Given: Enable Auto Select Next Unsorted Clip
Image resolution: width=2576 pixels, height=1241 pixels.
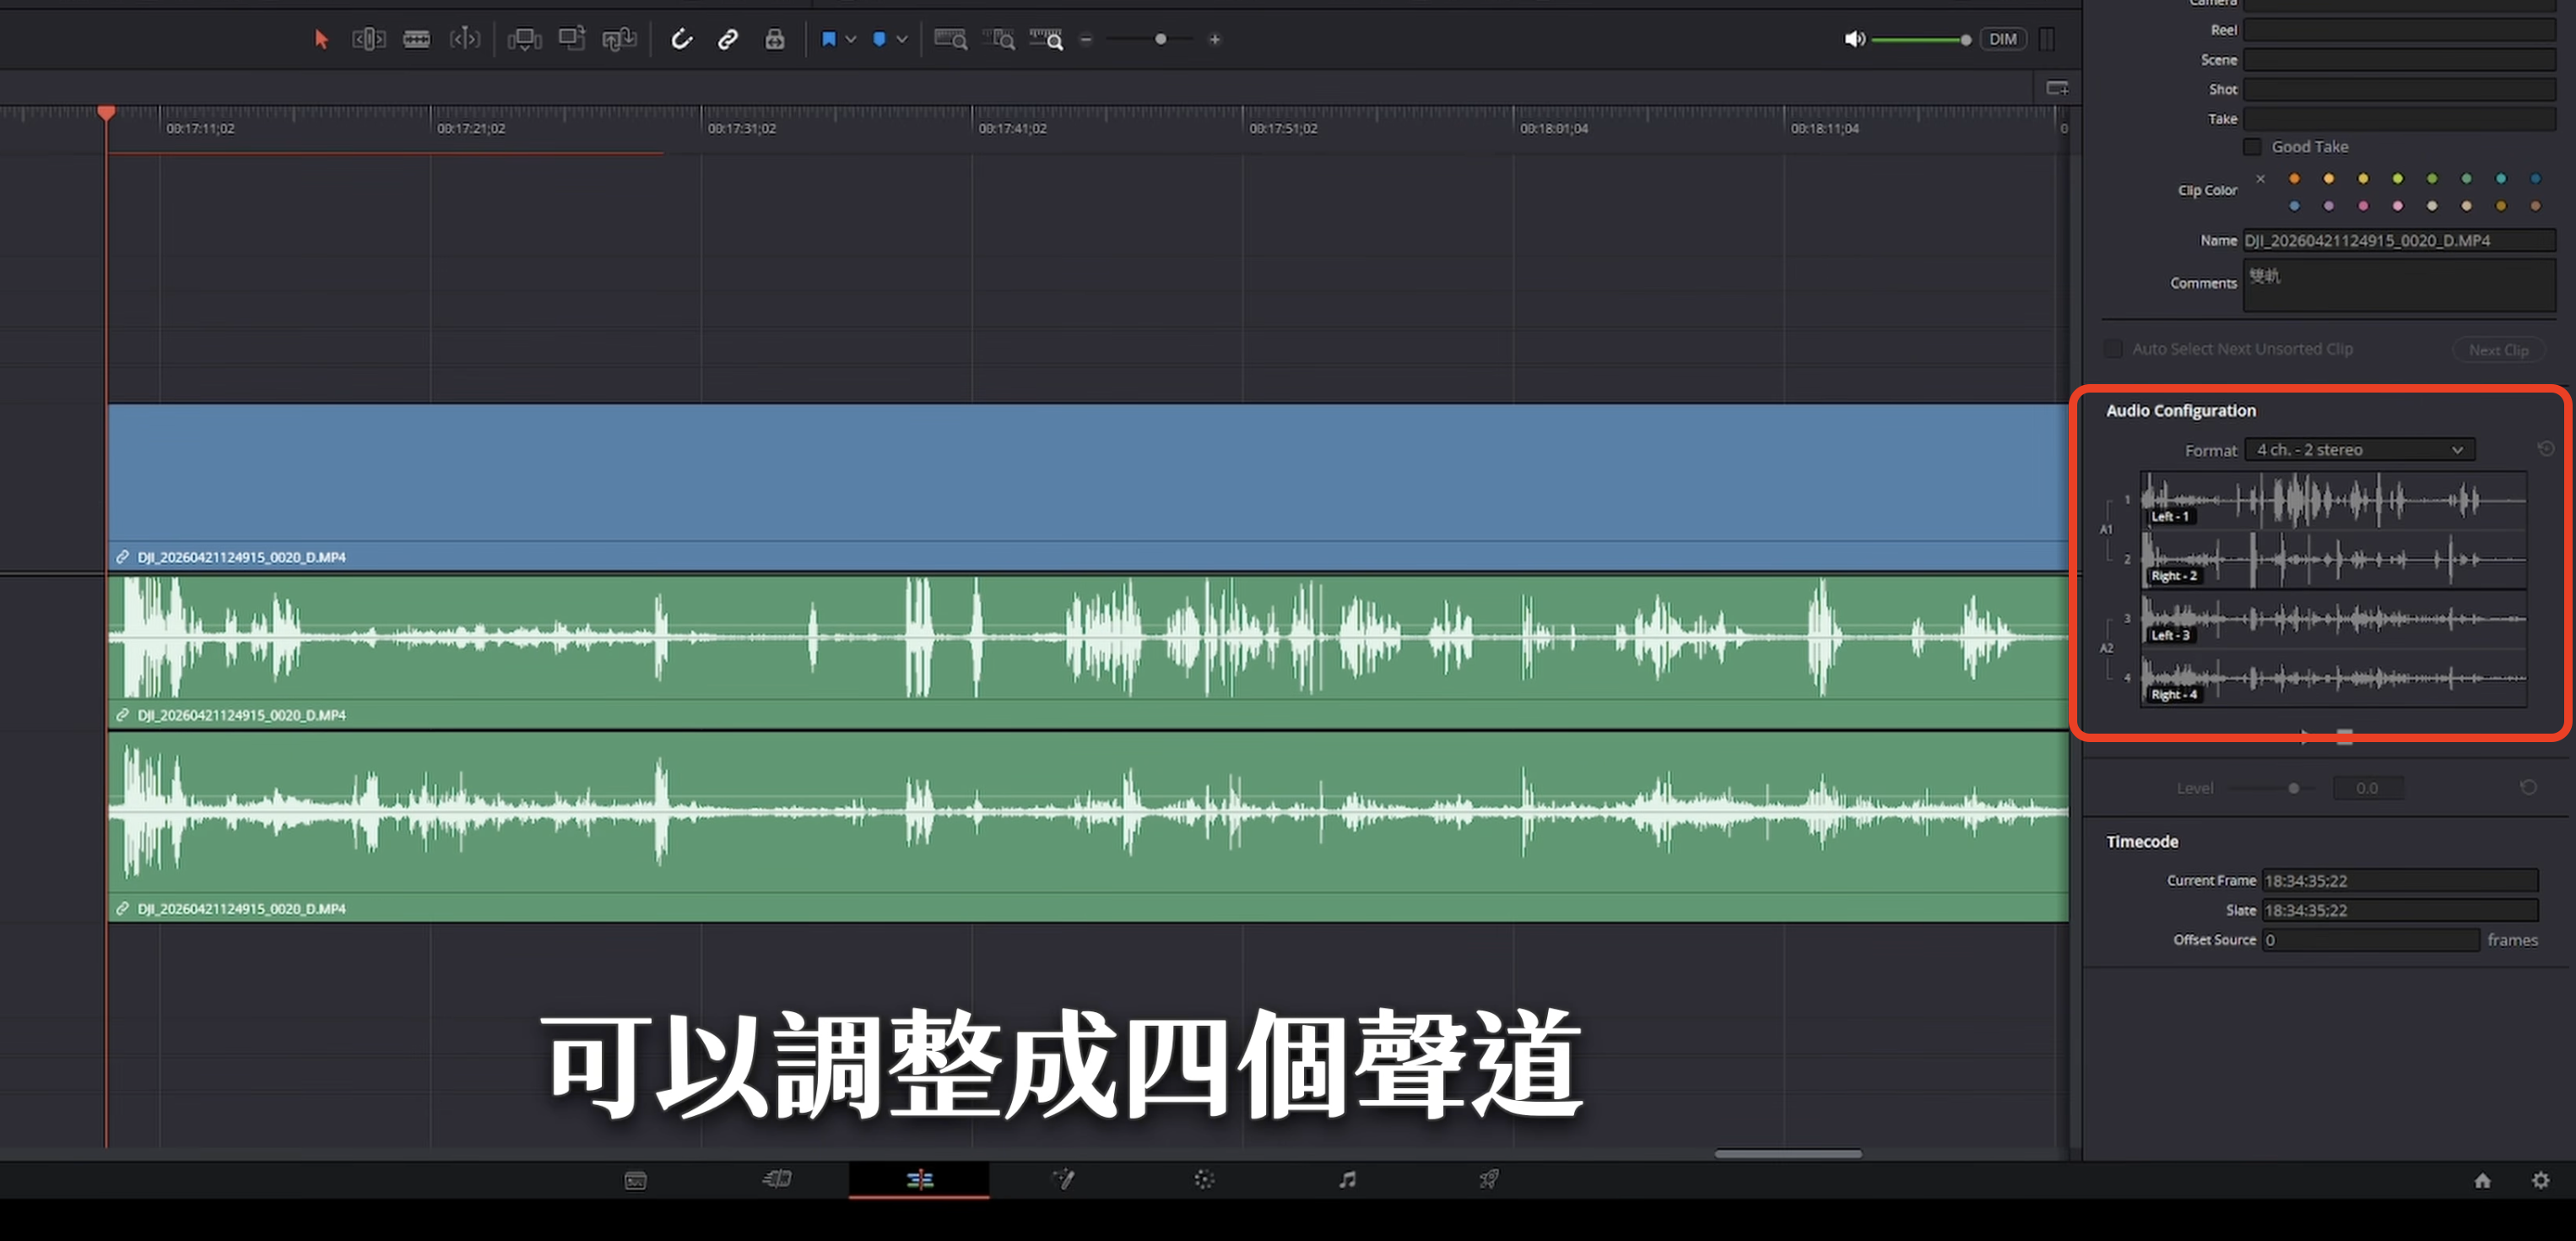Looking at the screenshot, I should [x=2113, y=348].
